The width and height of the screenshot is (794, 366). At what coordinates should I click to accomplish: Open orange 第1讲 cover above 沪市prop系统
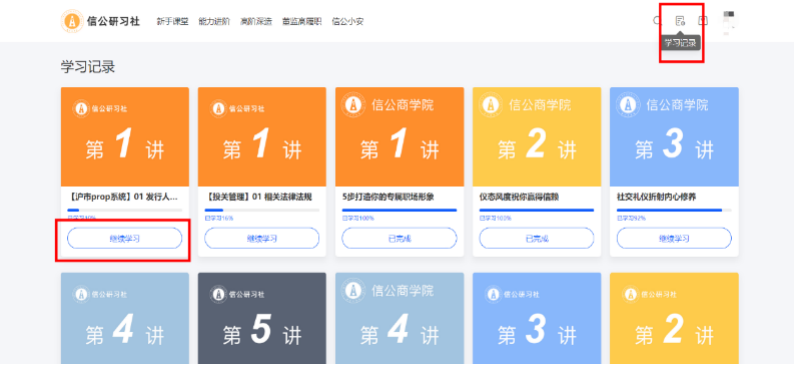[125, 137]
